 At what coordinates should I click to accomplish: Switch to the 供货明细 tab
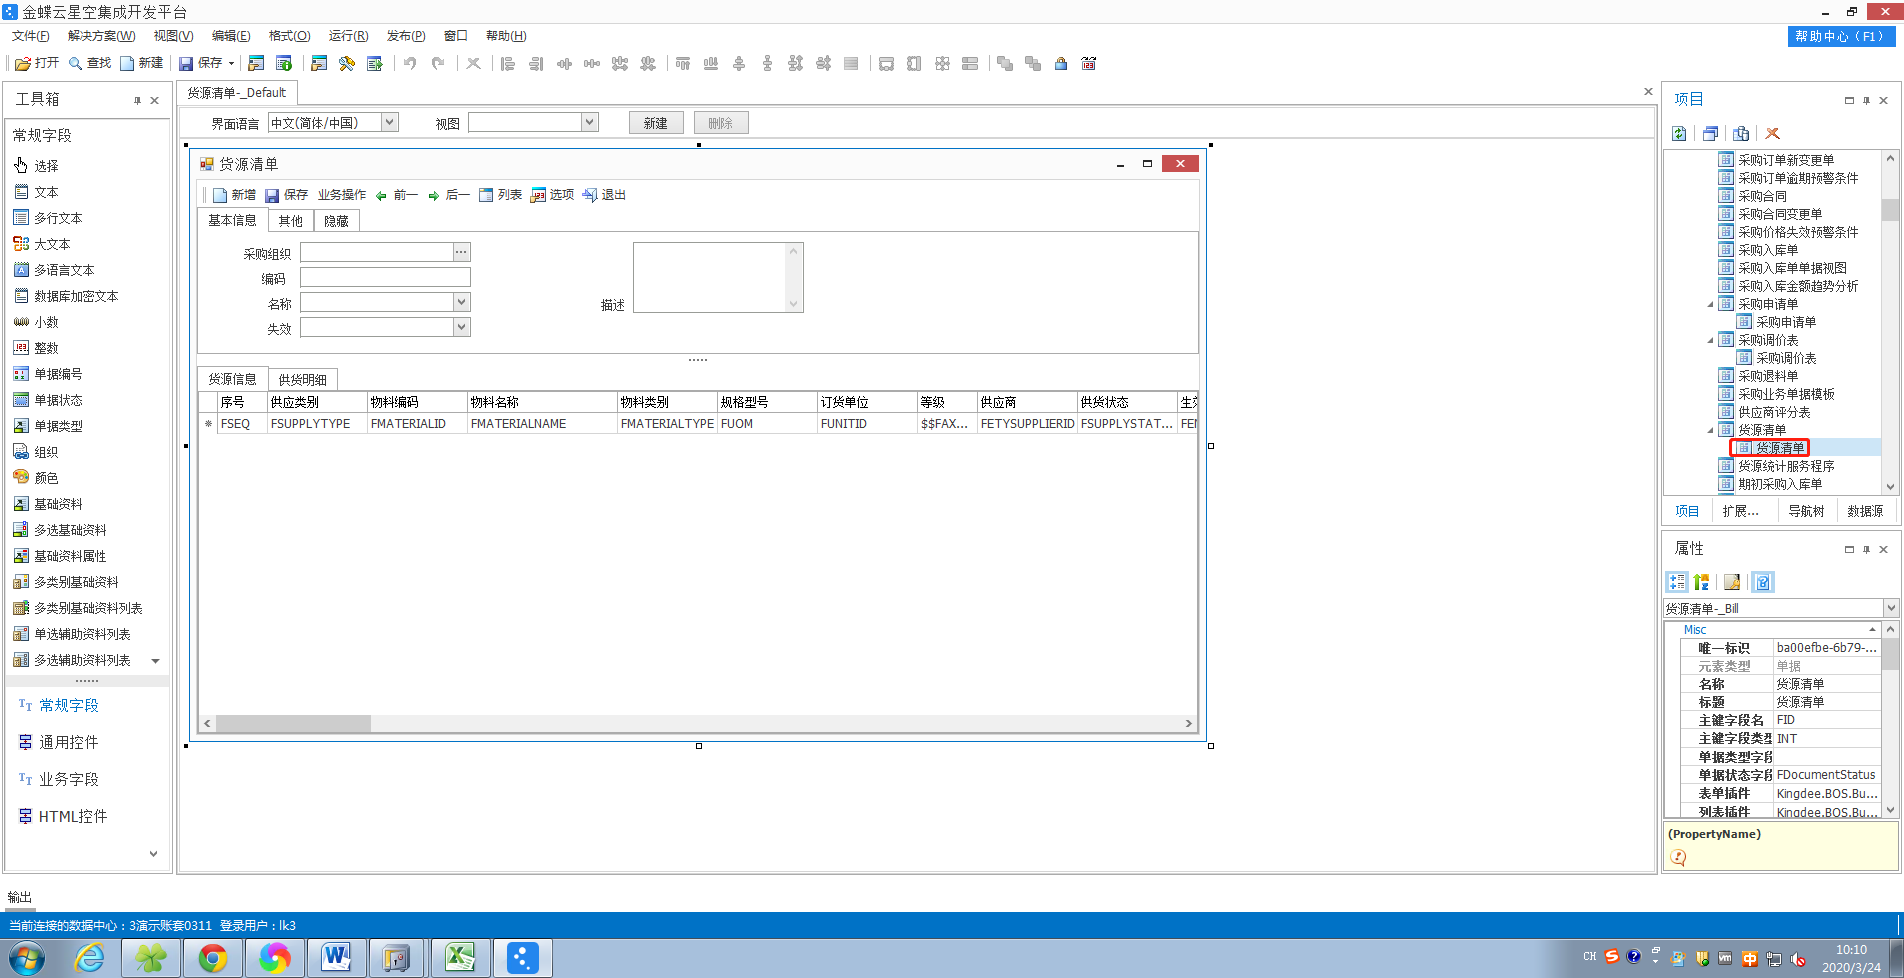303,380
